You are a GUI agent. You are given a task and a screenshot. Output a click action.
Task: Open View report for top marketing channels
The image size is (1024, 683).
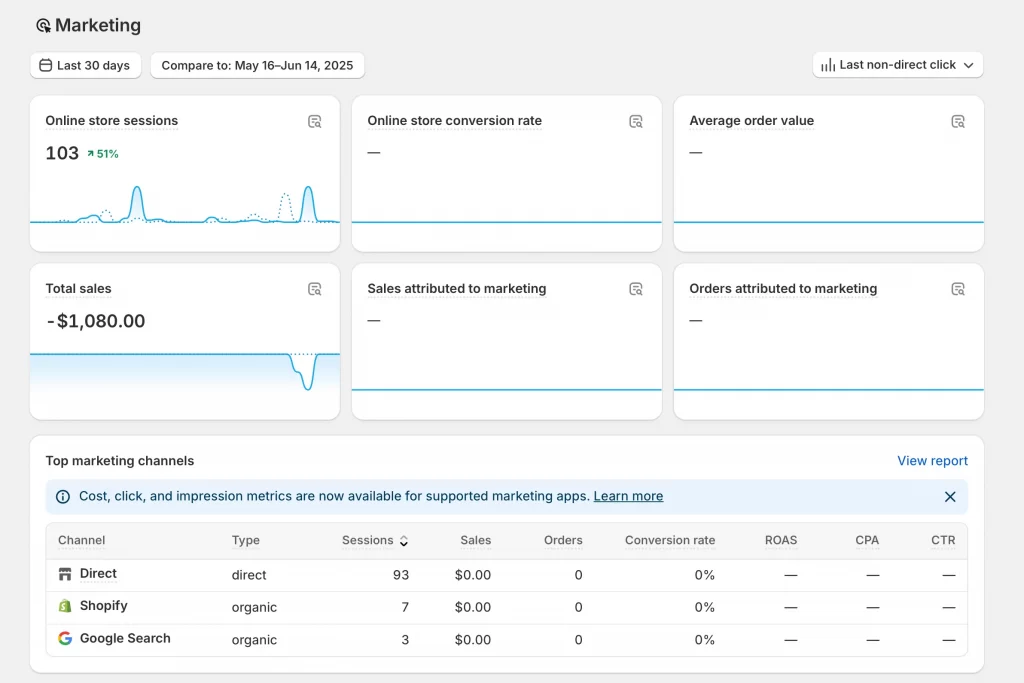[x=932, y=461]
